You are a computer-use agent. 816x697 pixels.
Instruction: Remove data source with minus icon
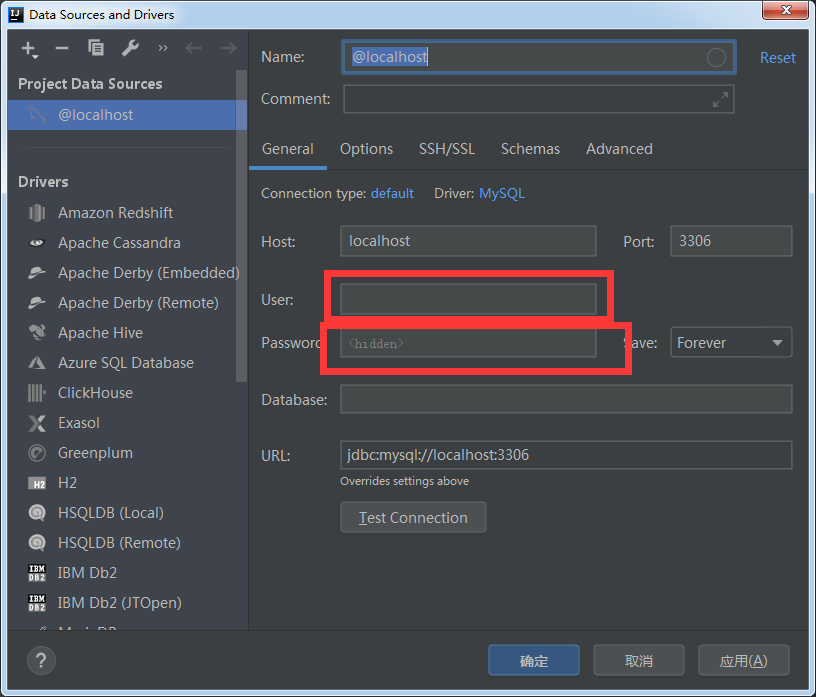click(62, 48)
